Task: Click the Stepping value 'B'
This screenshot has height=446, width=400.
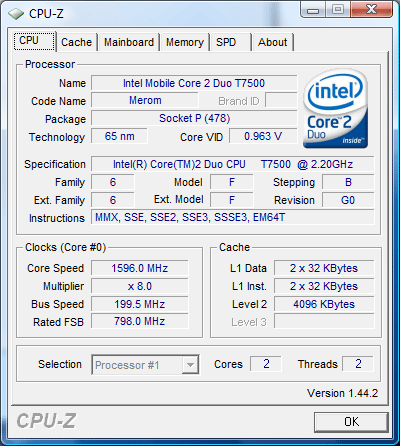Action: [348, 182]
